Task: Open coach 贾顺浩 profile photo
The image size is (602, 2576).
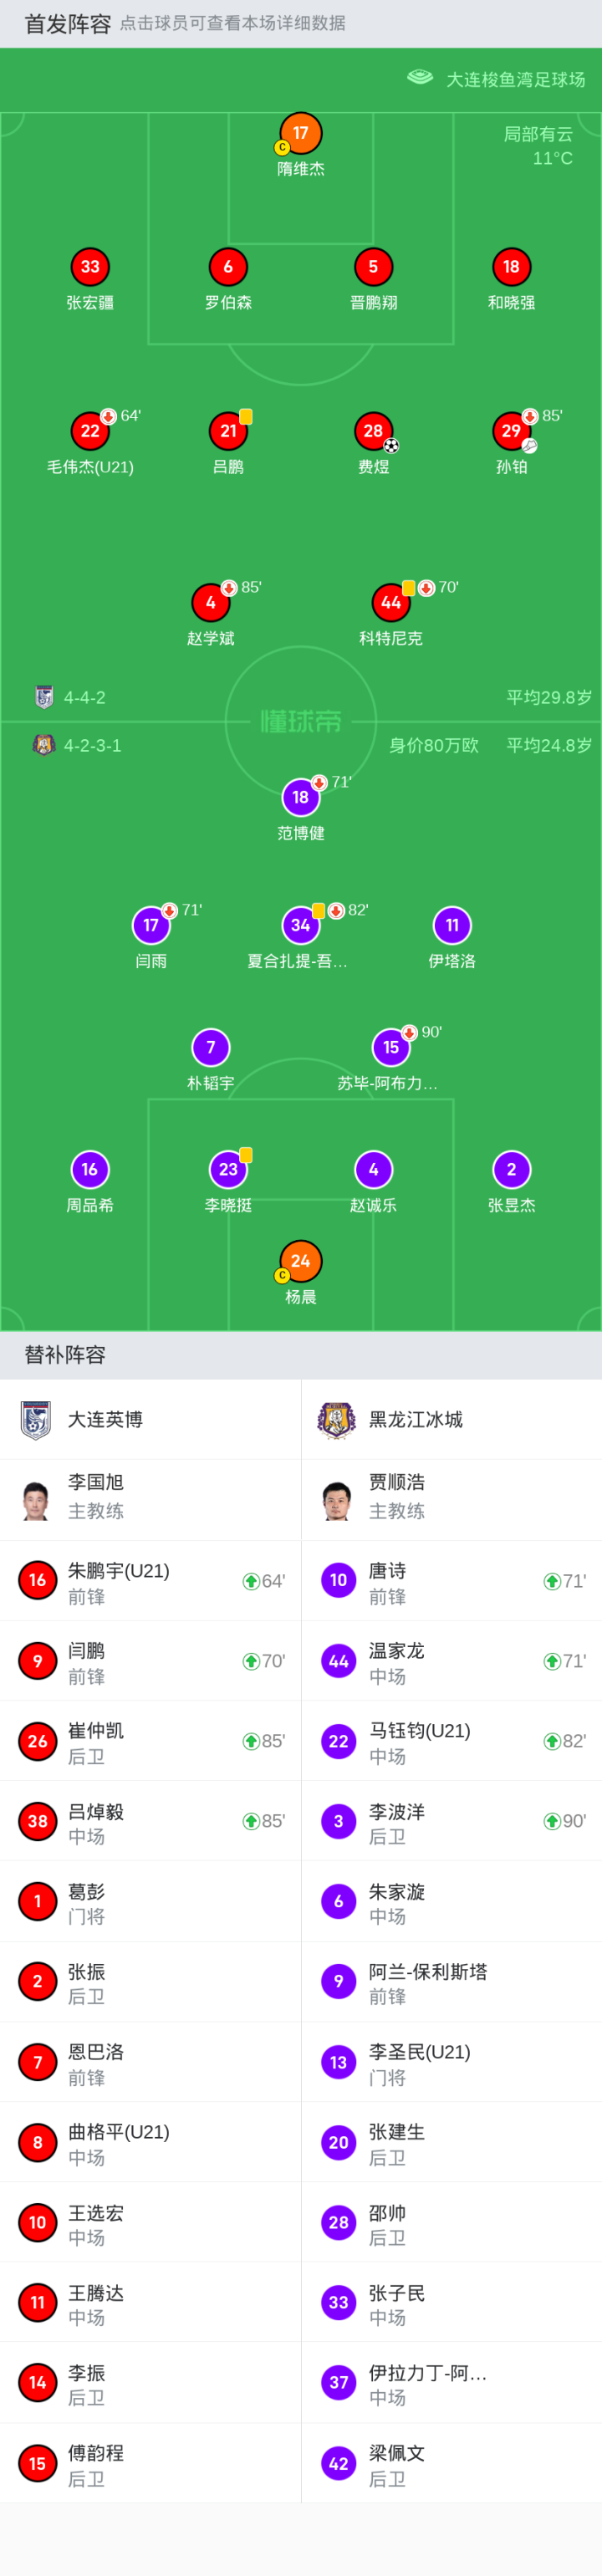Action: point(337,1500)
